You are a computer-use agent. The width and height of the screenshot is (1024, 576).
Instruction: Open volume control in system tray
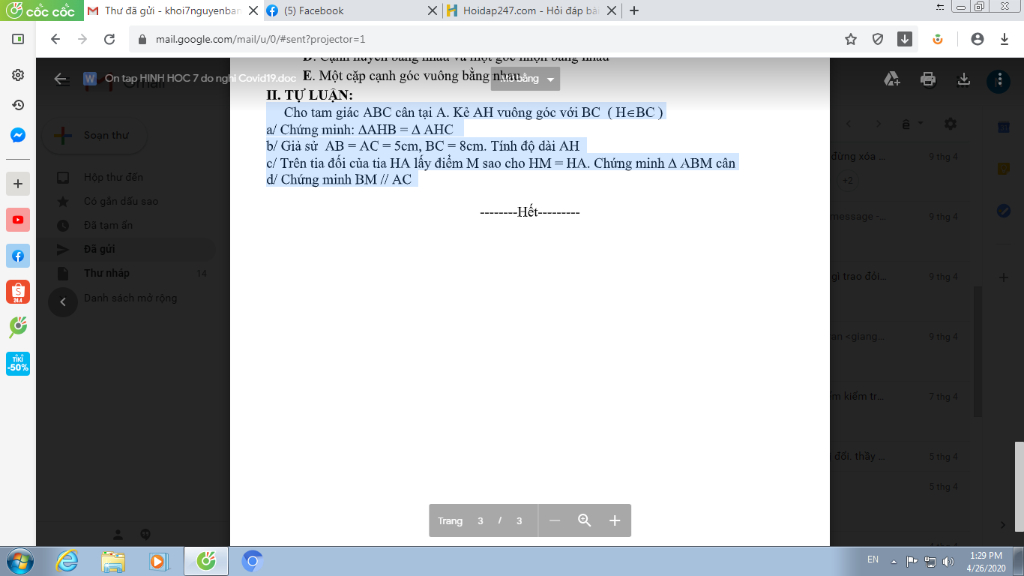point(948,561)
